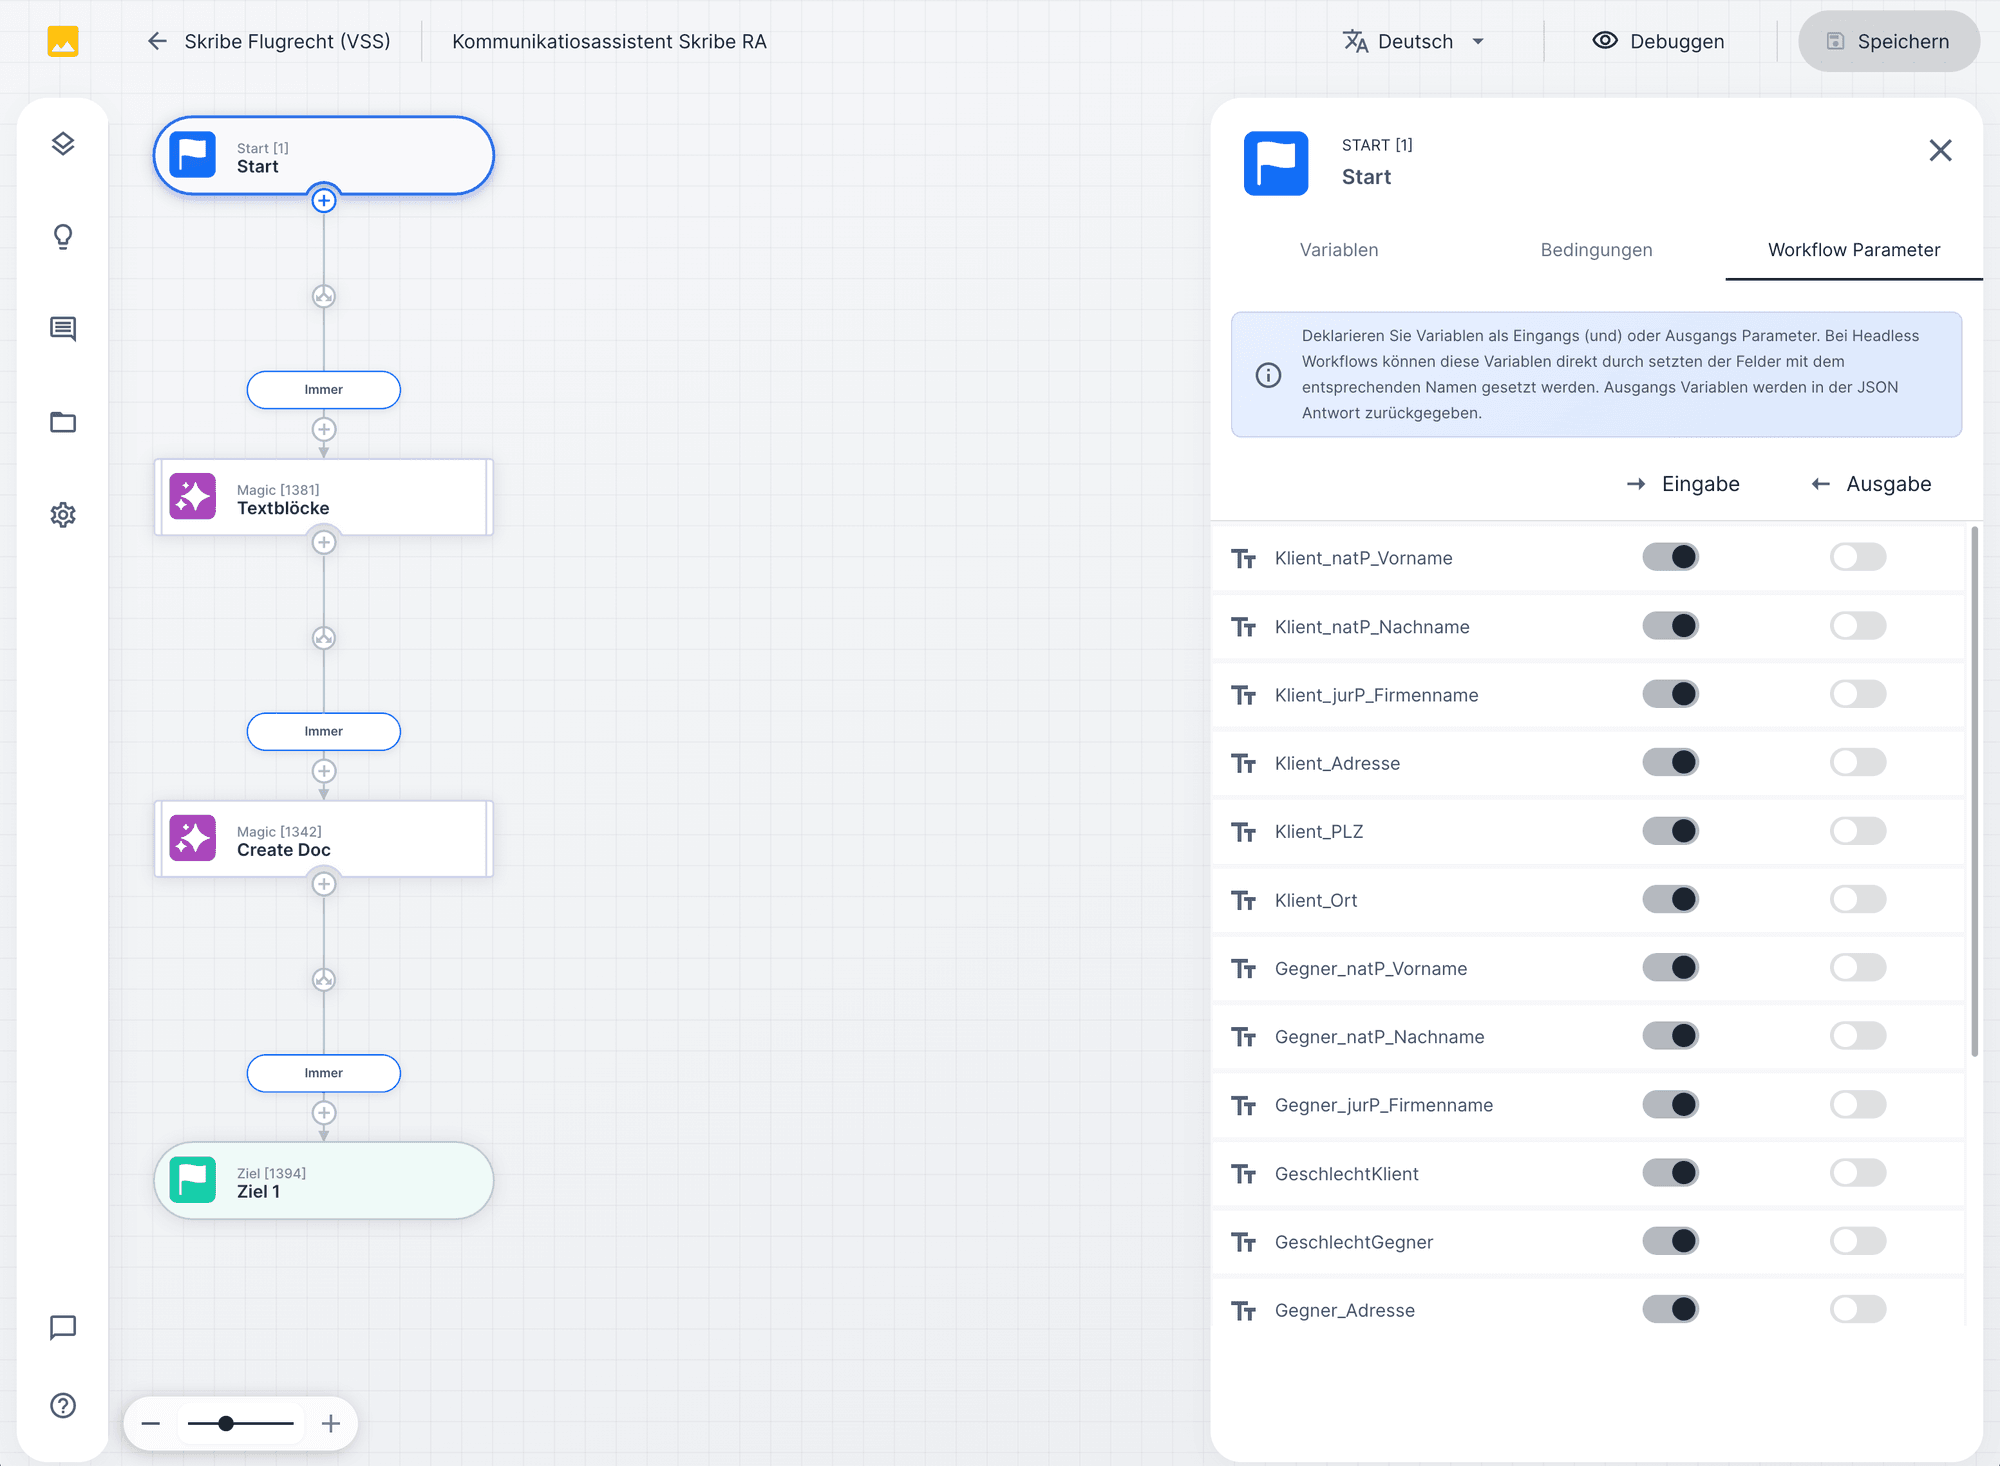Screen dimensions: 2000x1466
Task: Click the Speichern button
Action: click(x=1888, y=41)
